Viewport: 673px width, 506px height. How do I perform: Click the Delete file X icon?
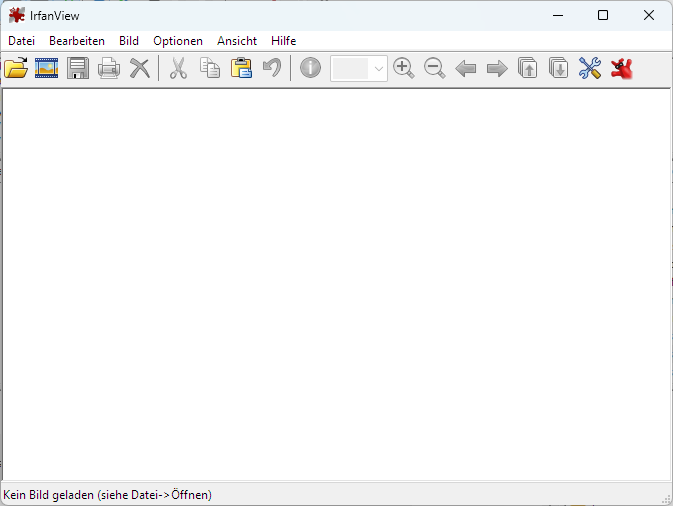[139, 68]
